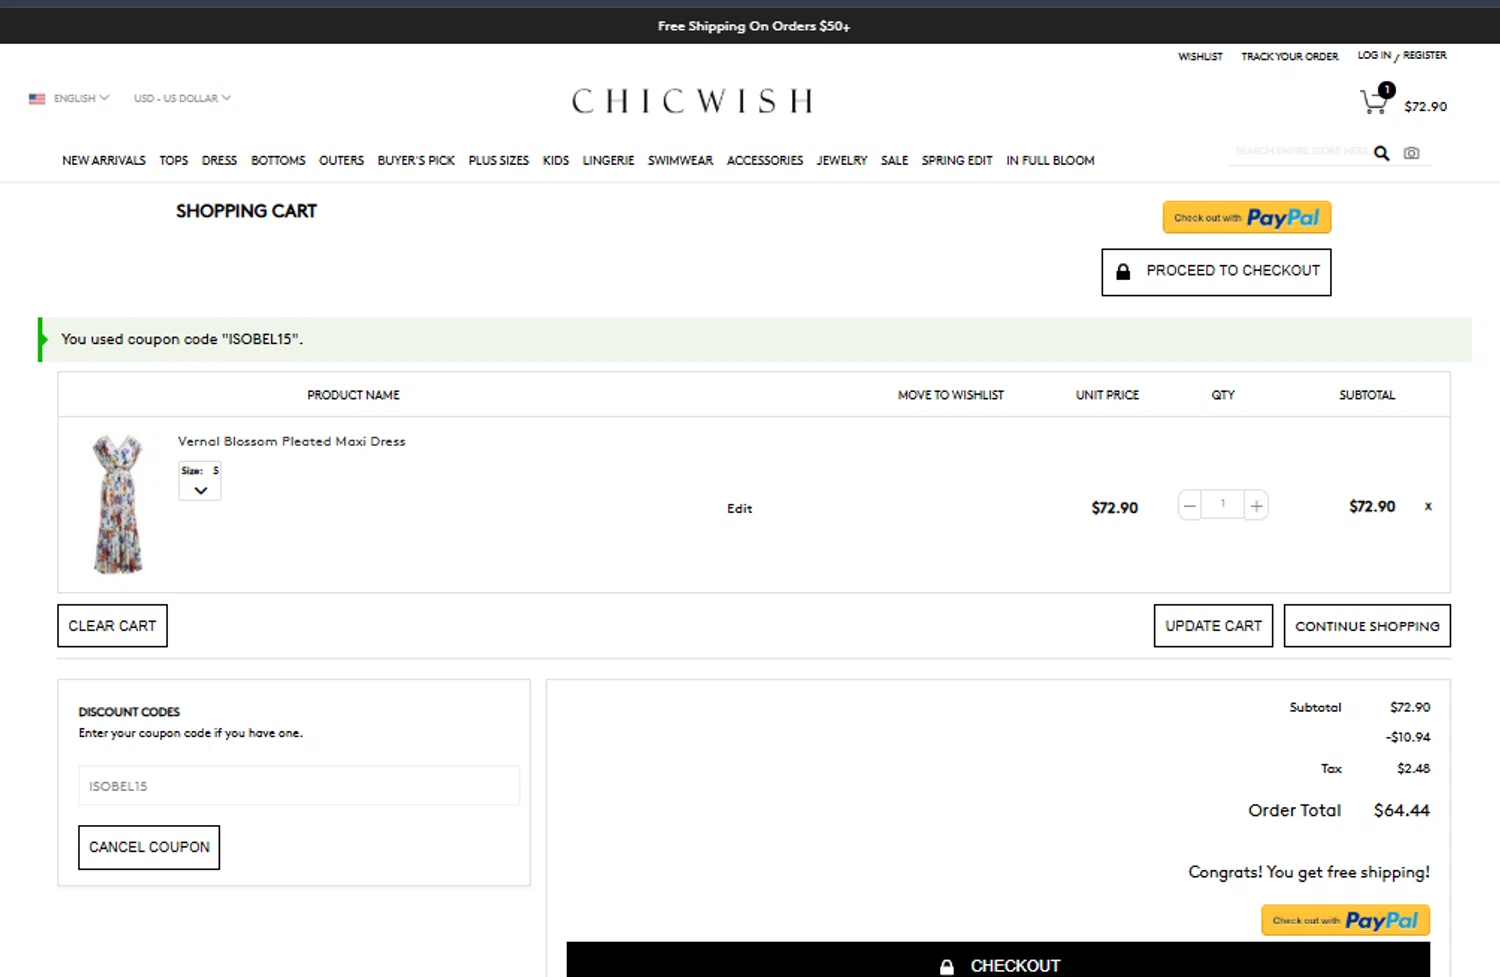
Task: Browse the Spring Edit collection
Action: (957, 160)
